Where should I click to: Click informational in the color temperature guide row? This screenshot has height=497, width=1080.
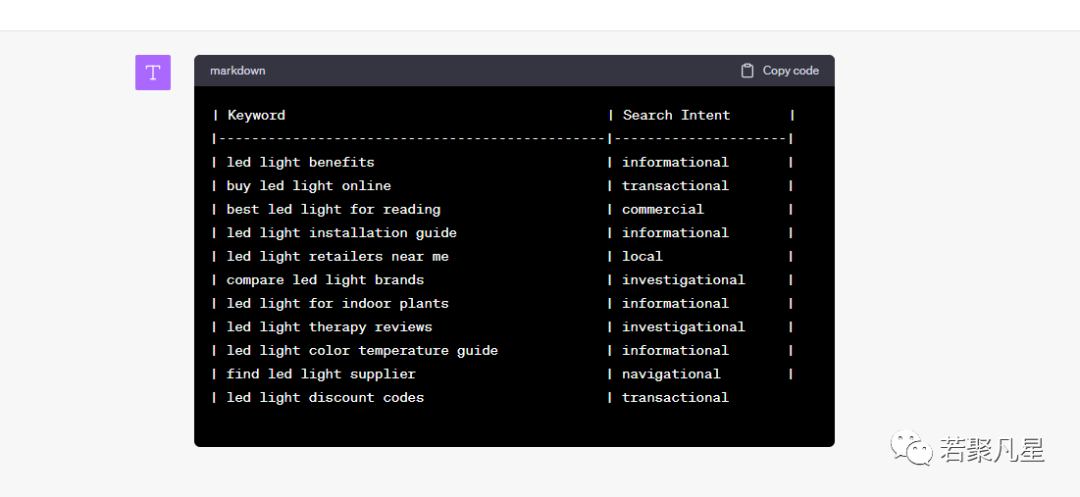(x=676, y=350)
